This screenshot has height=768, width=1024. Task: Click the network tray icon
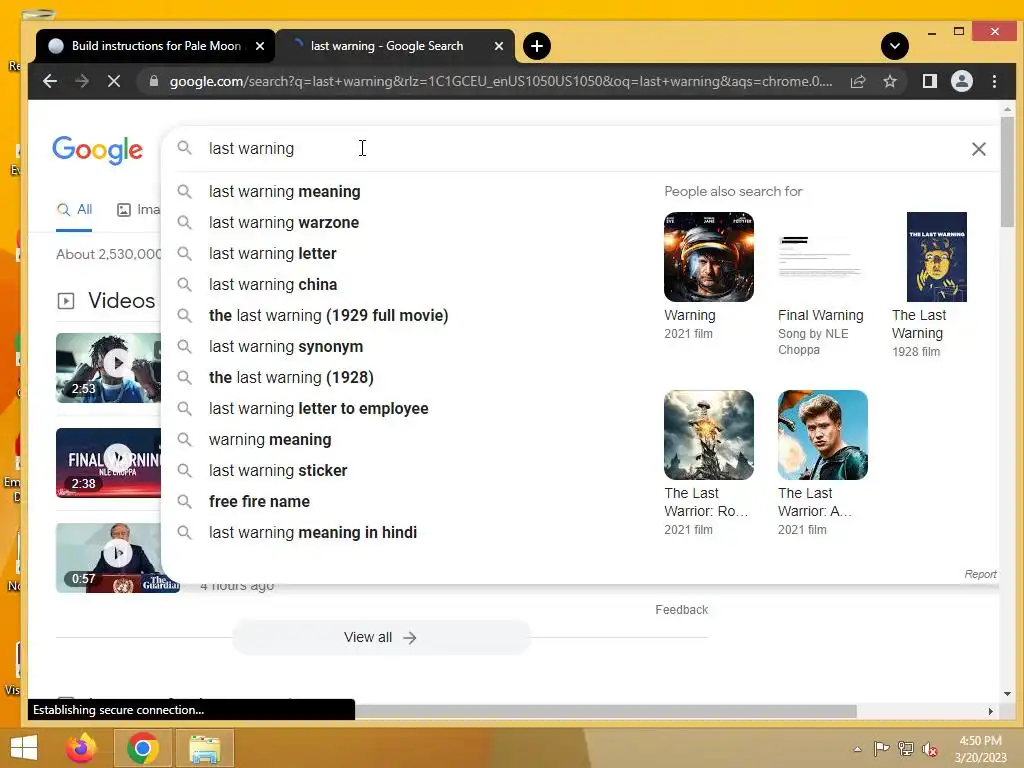(x=905, y=749)
